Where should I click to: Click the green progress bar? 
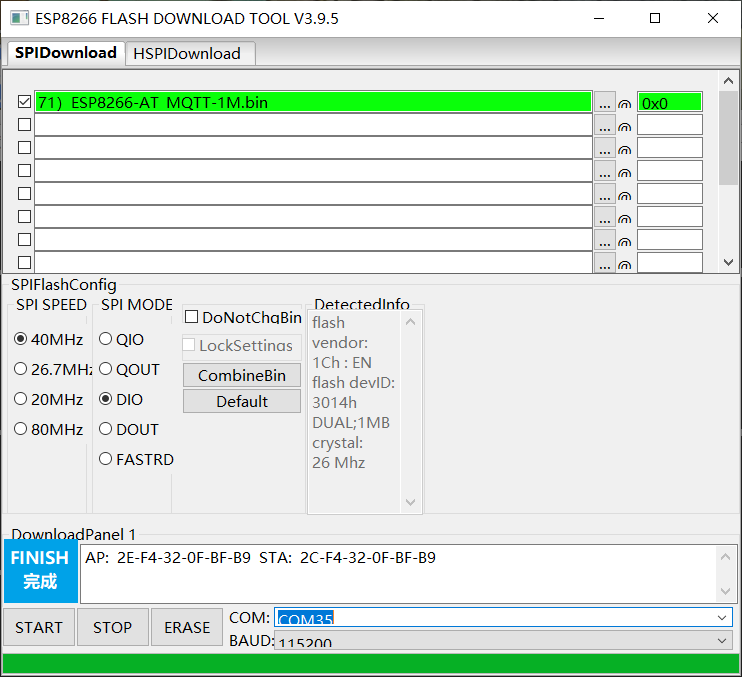point(371,663)
